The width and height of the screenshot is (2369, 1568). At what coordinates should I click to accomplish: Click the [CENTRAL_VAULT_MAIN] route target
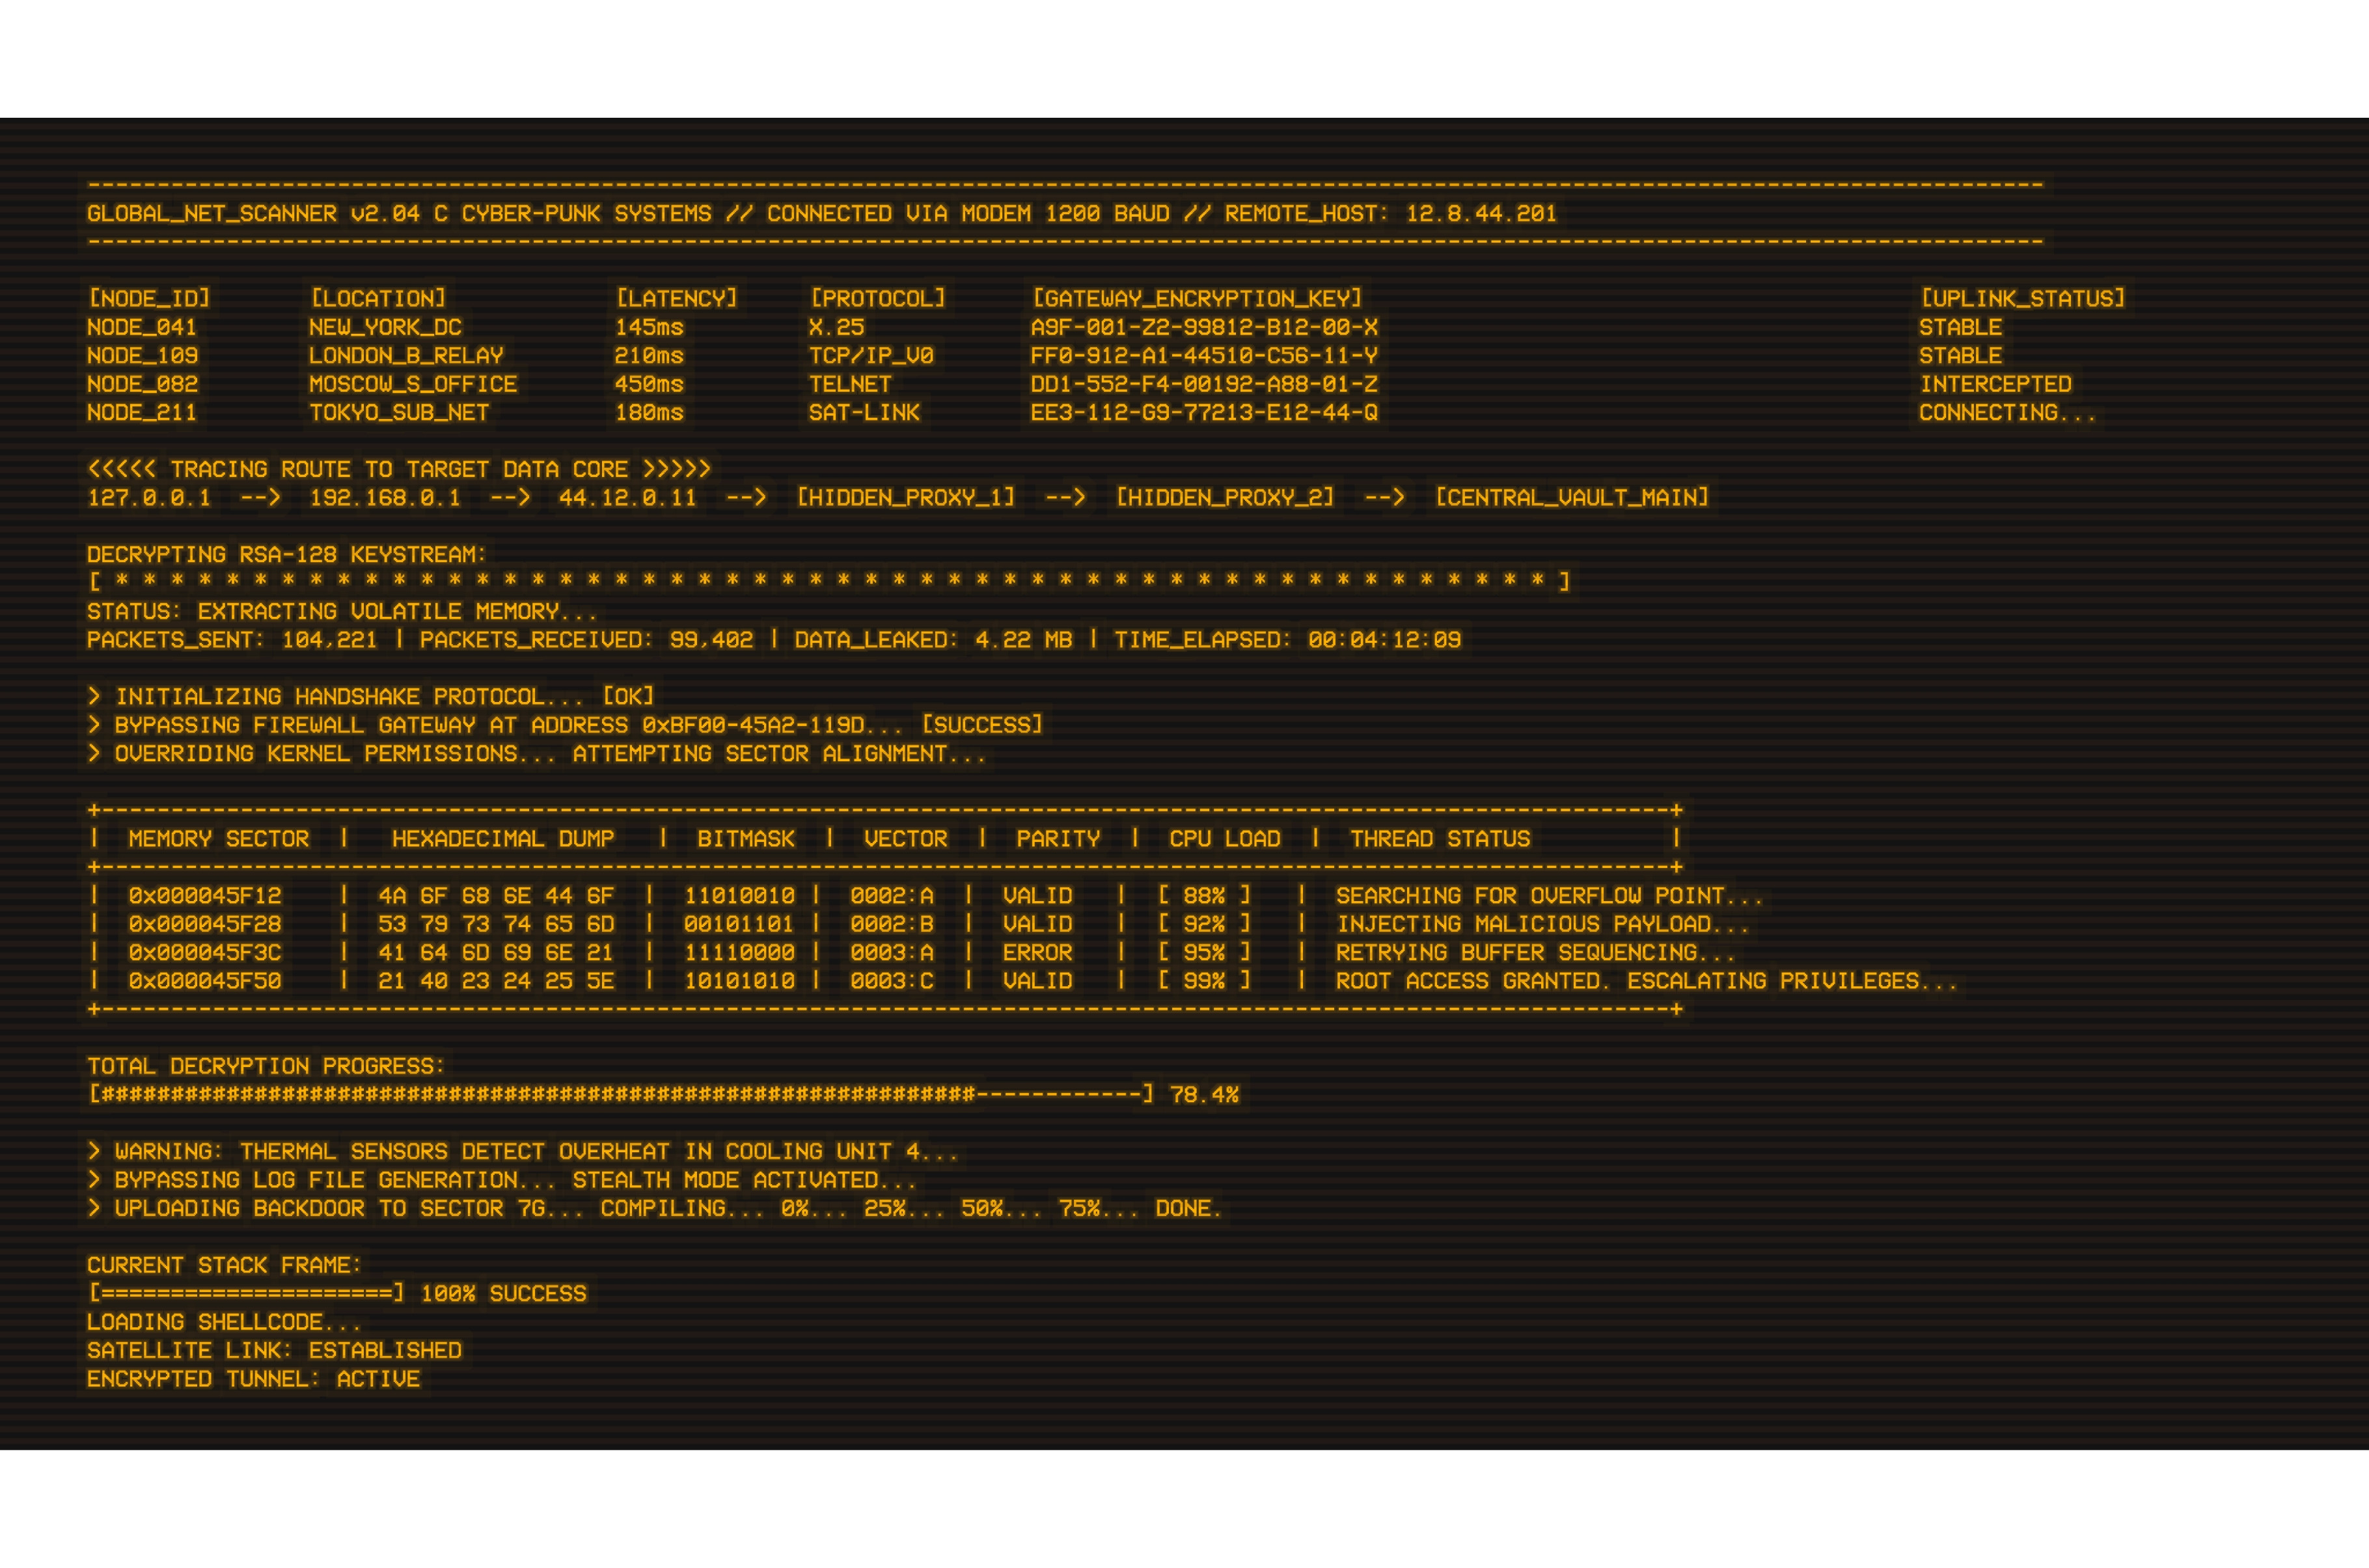click(x=1572, y=497)
